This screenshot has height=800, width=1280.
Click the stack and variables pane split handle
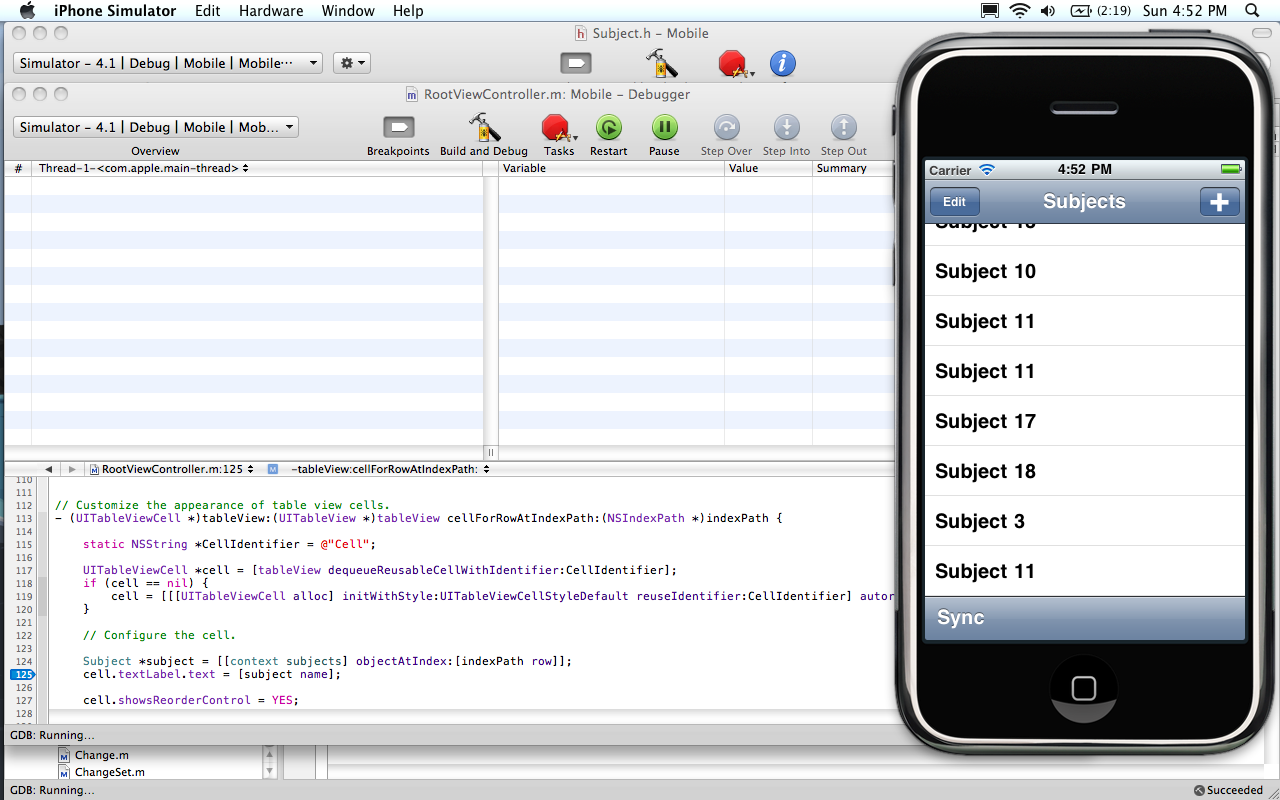tap(490, 453)
